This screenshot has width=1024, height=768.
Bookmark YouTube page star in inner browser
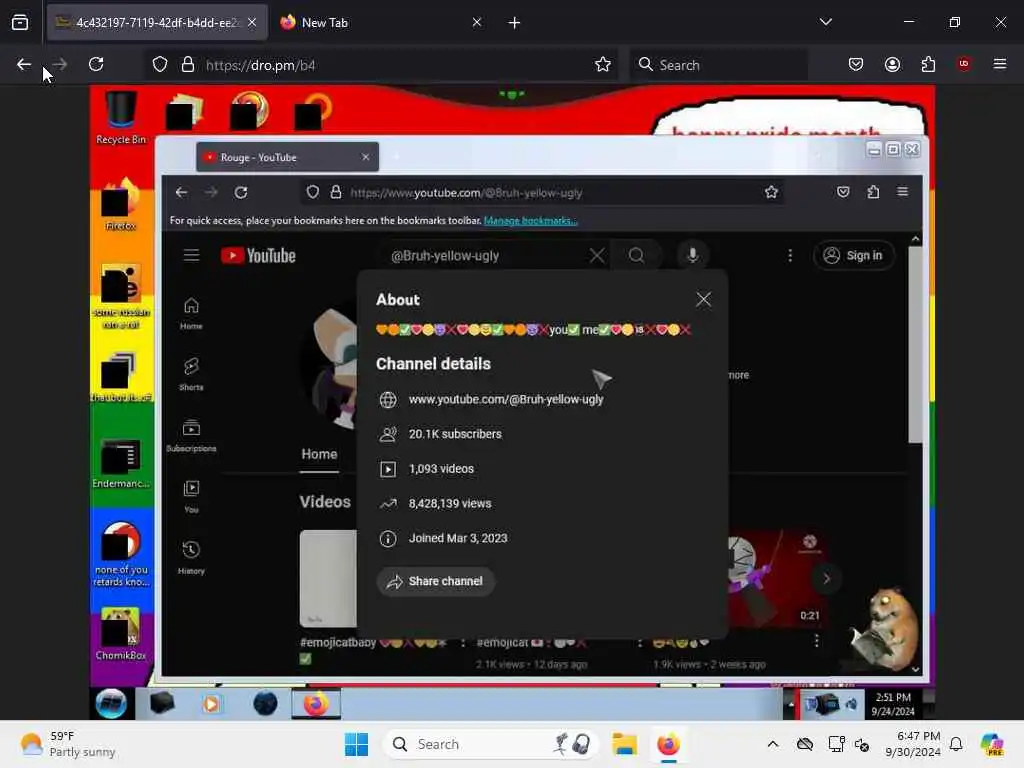tap(771, 192)
